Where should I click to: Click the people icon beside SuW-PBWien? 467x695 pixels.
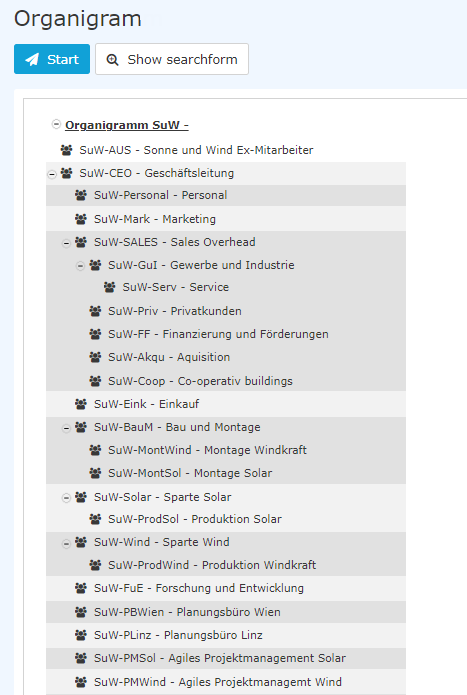click(x=81, y=612)
